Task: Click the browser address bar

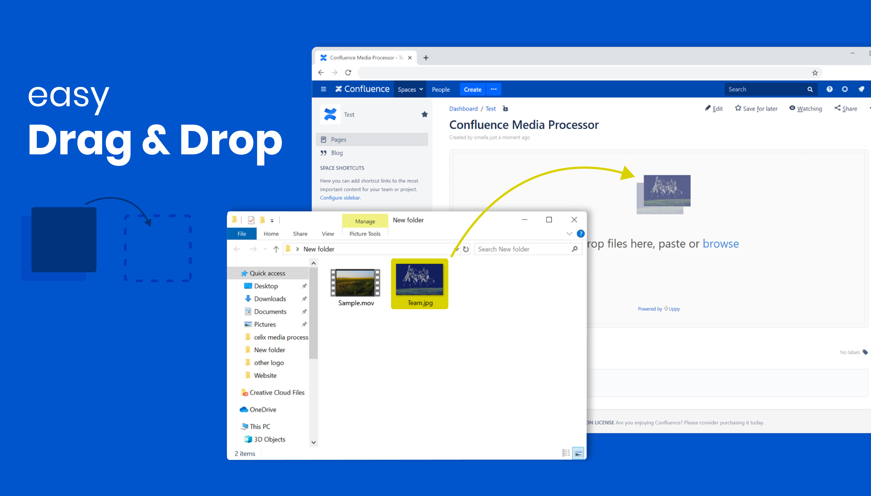Action: (x=583, y=73)
